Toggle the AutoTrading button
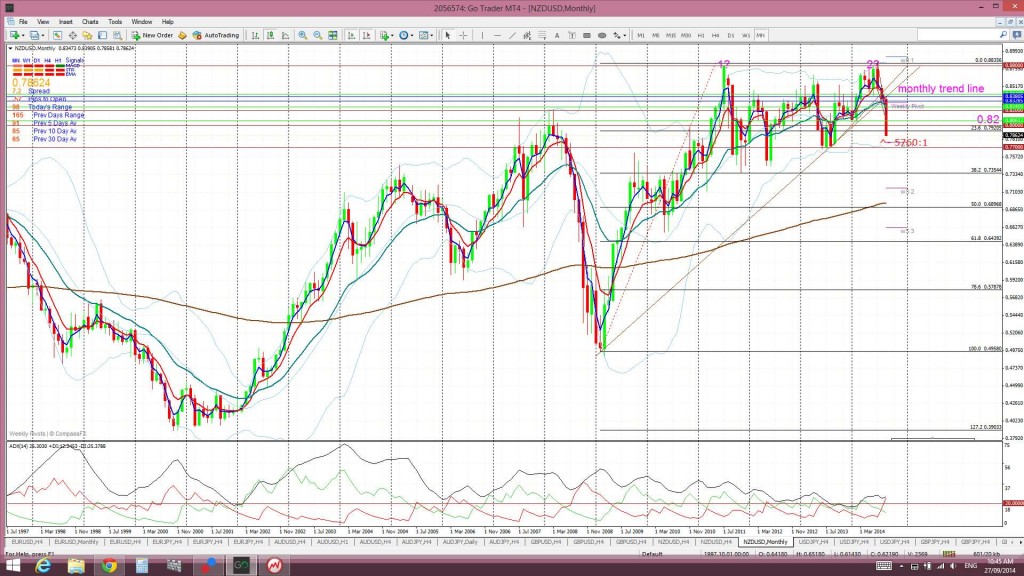This screenshot has height=576, width=1024. pos(216,35)
